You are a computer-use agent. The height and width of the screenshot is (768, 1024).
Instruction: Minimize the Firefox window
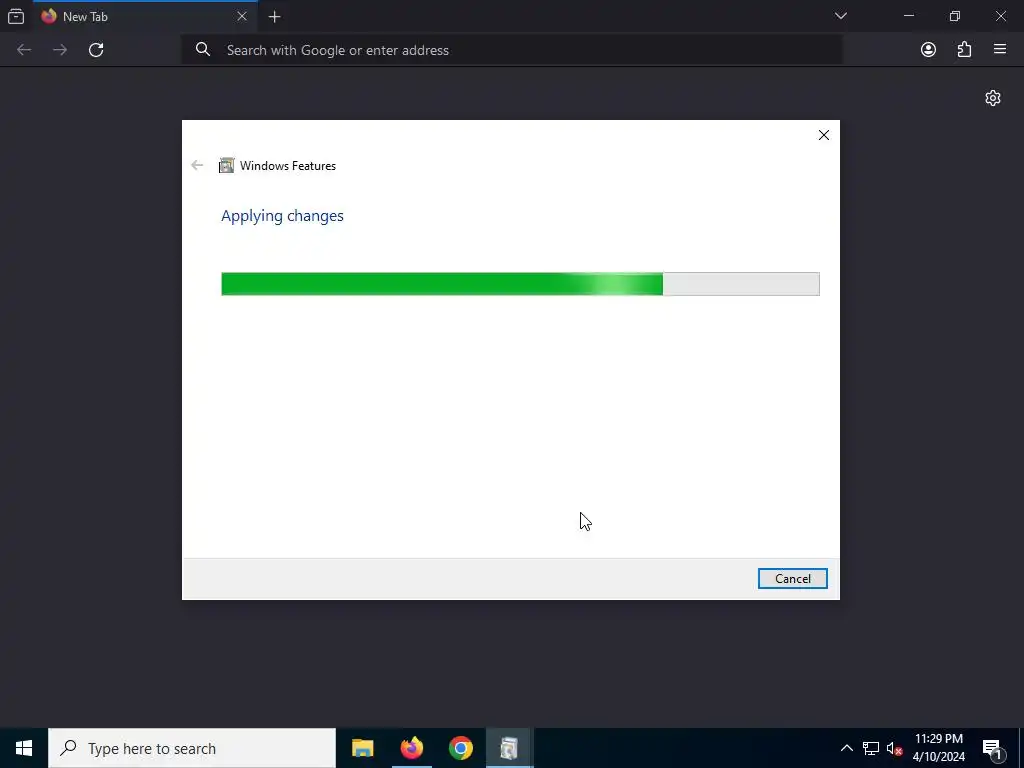pyautogui.click(x=908, y=16)
